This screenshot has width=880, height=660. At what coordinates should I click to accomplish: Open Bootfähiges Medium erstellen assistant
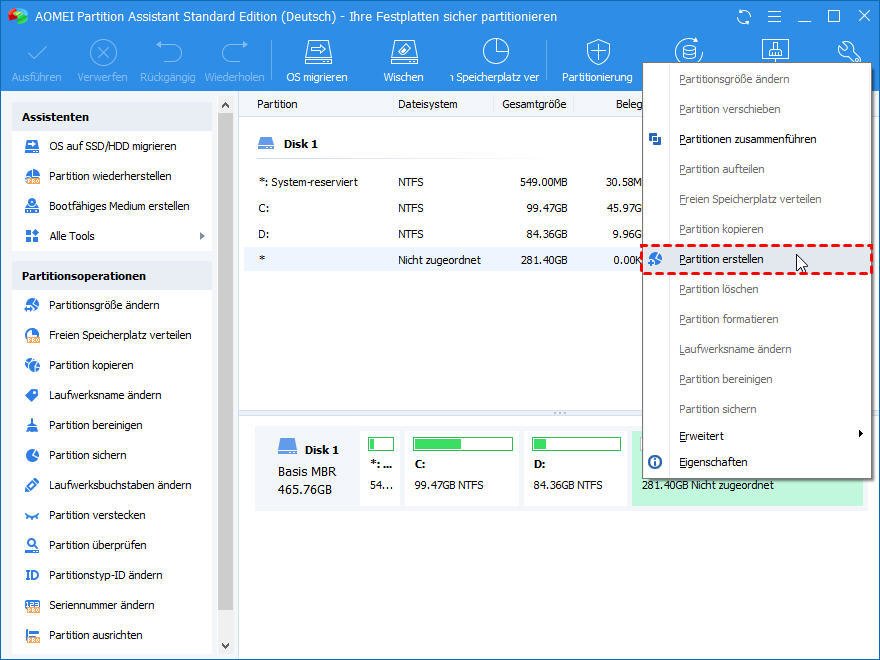click(x=119, y=206)
